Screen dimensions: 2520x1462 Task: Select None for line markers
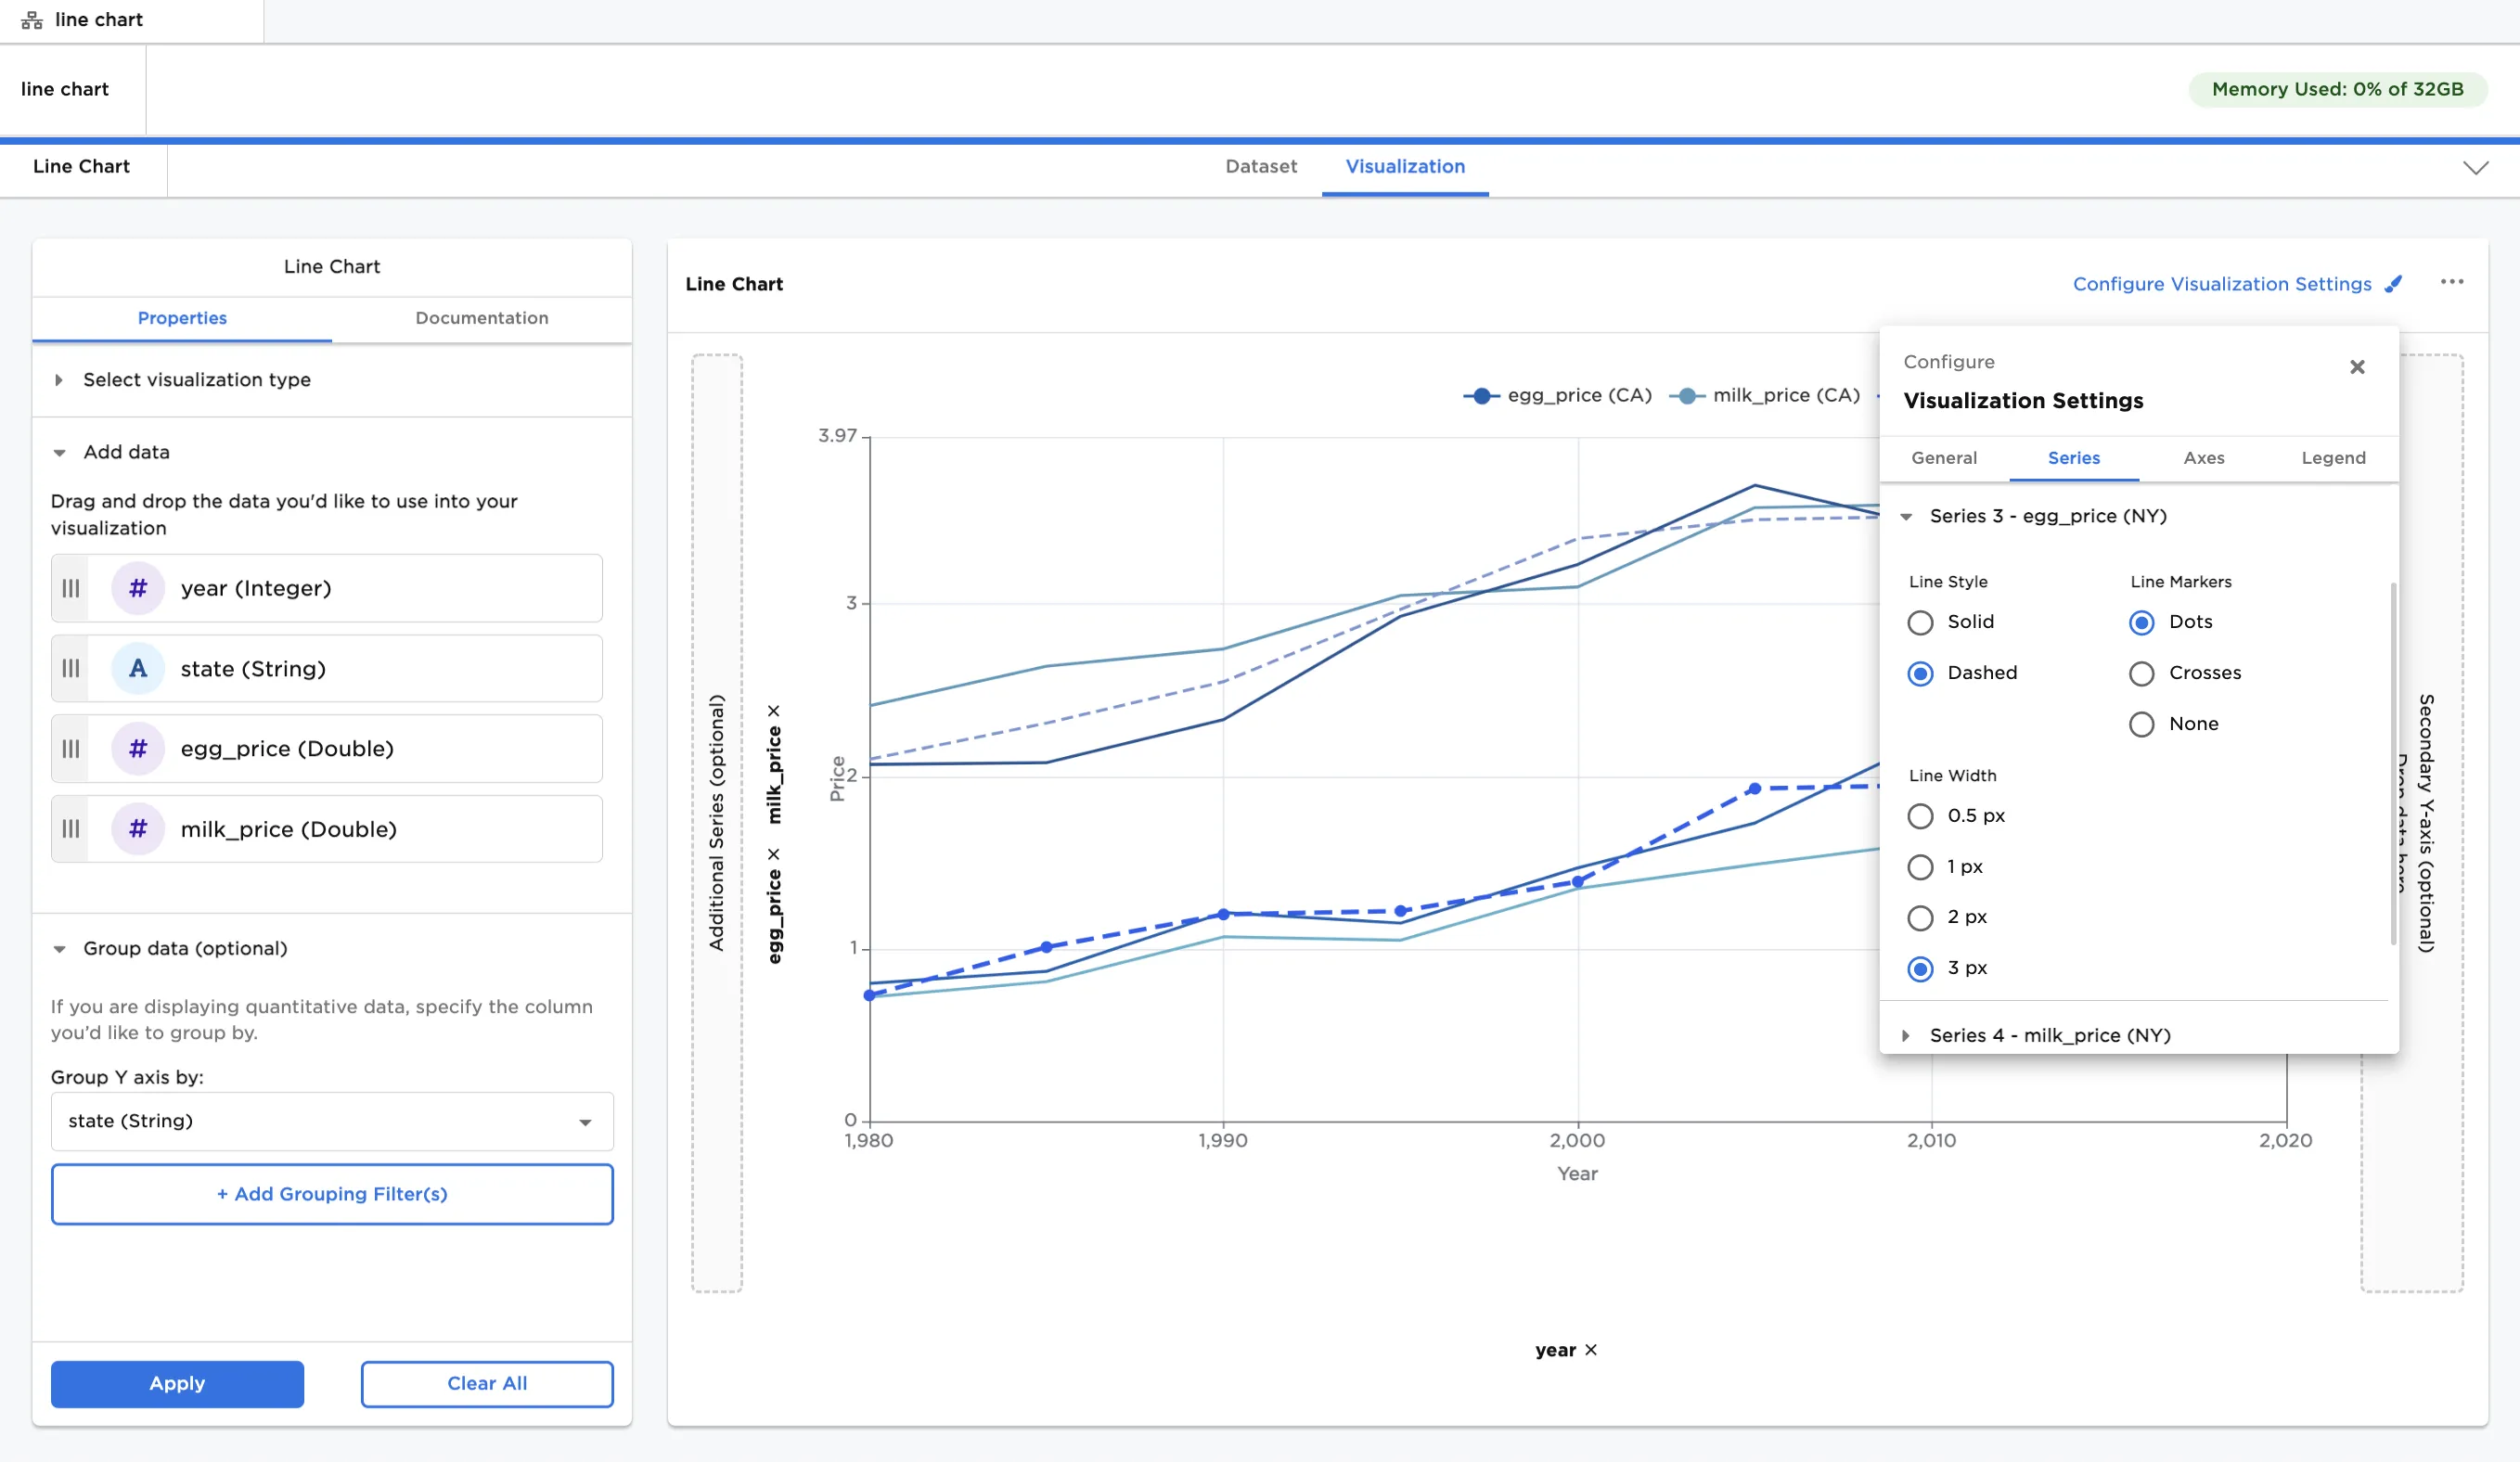coord(2141,724)
